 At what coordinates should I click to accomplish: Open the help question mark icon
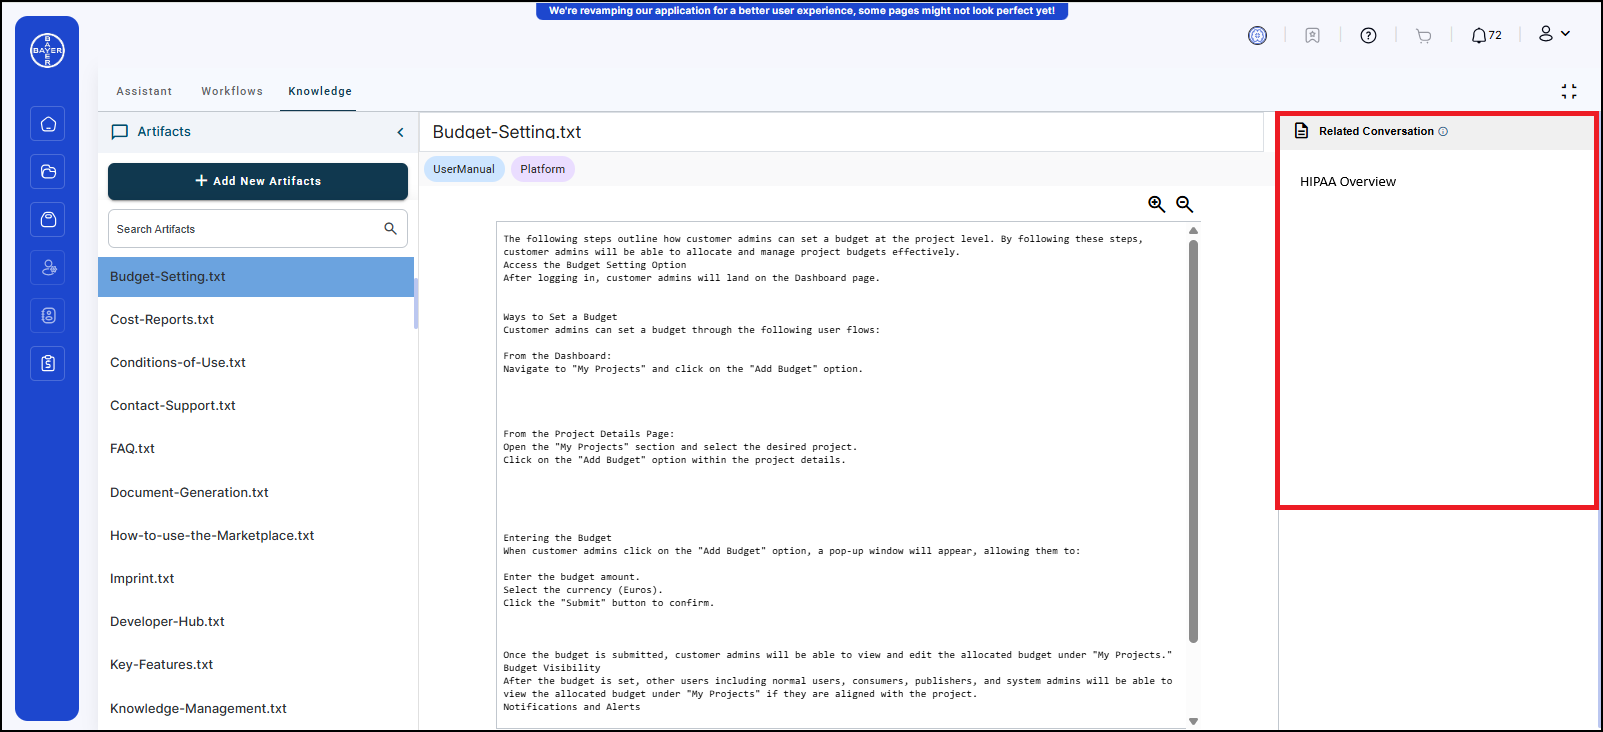pos(1368,36)
